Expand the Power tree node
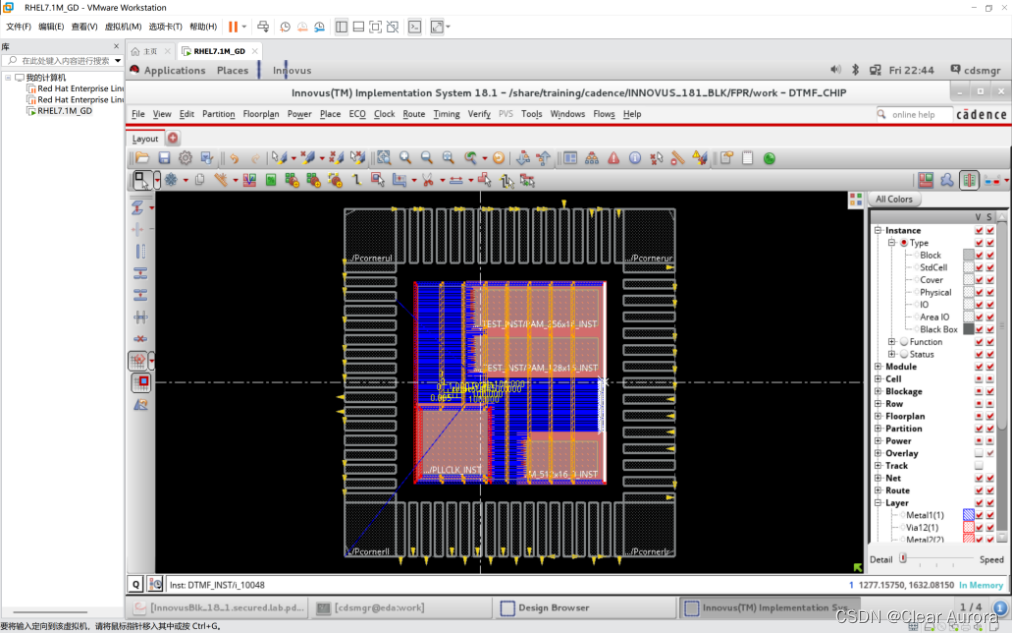The height and width of the screenshot is (633, 1013). tap(879, 441)
